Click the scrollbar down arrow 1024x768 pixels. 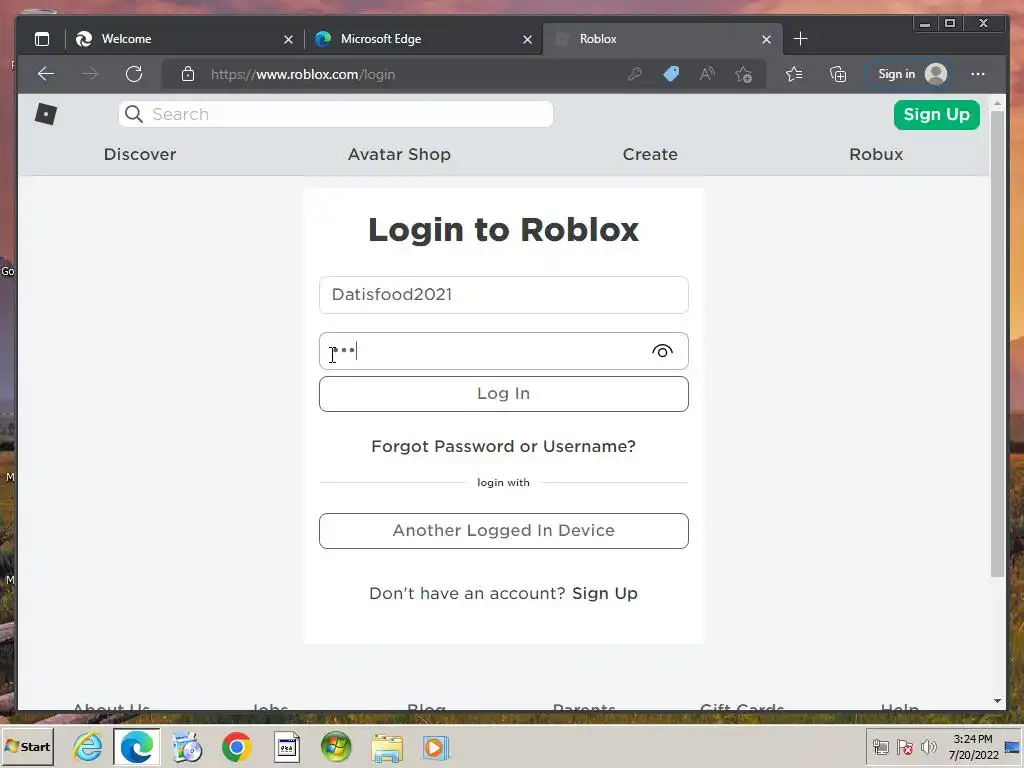[x=997, y=701]
